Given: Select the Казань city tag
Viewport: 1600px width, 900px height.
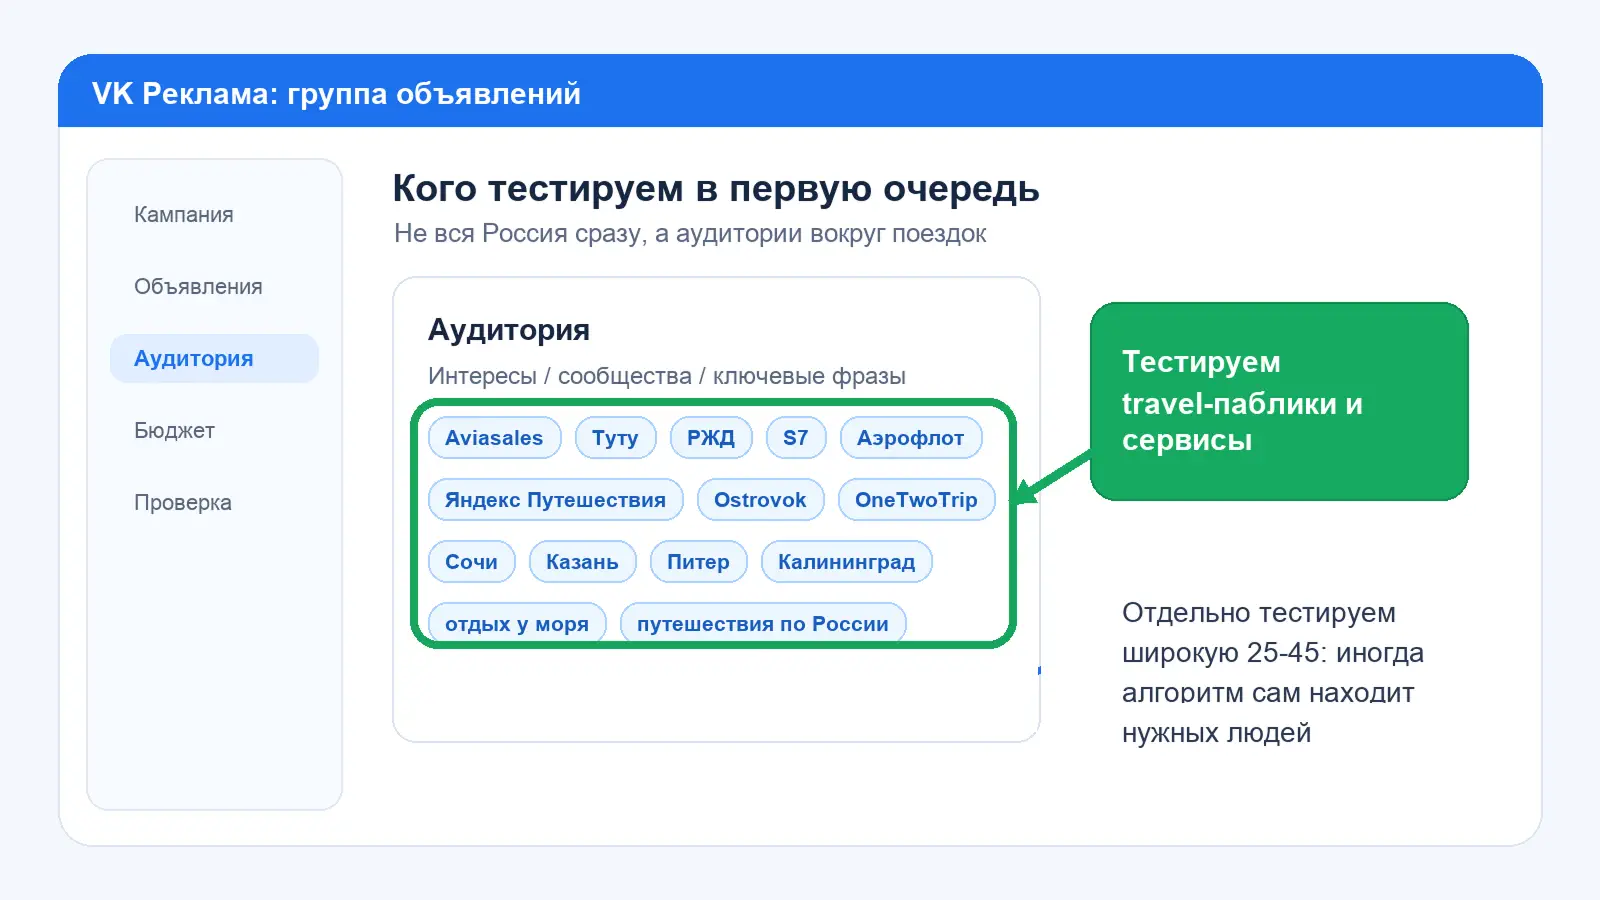Looking at the screenshot, I should pyautogui.click(x=582, y=562).
